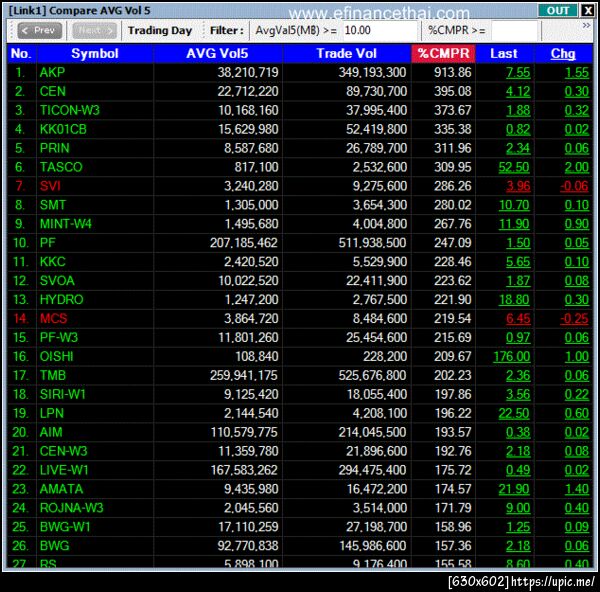Click the Prev navigation button
The height and width of the screenshot is (592, 600).
39,30
